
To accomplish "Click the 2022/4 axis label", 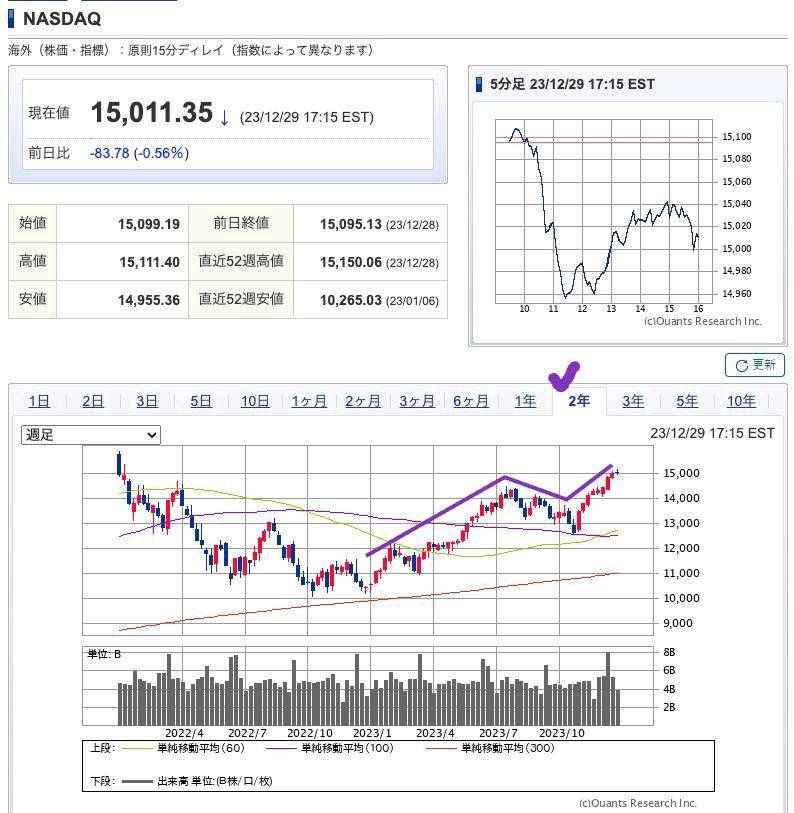I will coord(184,733).
